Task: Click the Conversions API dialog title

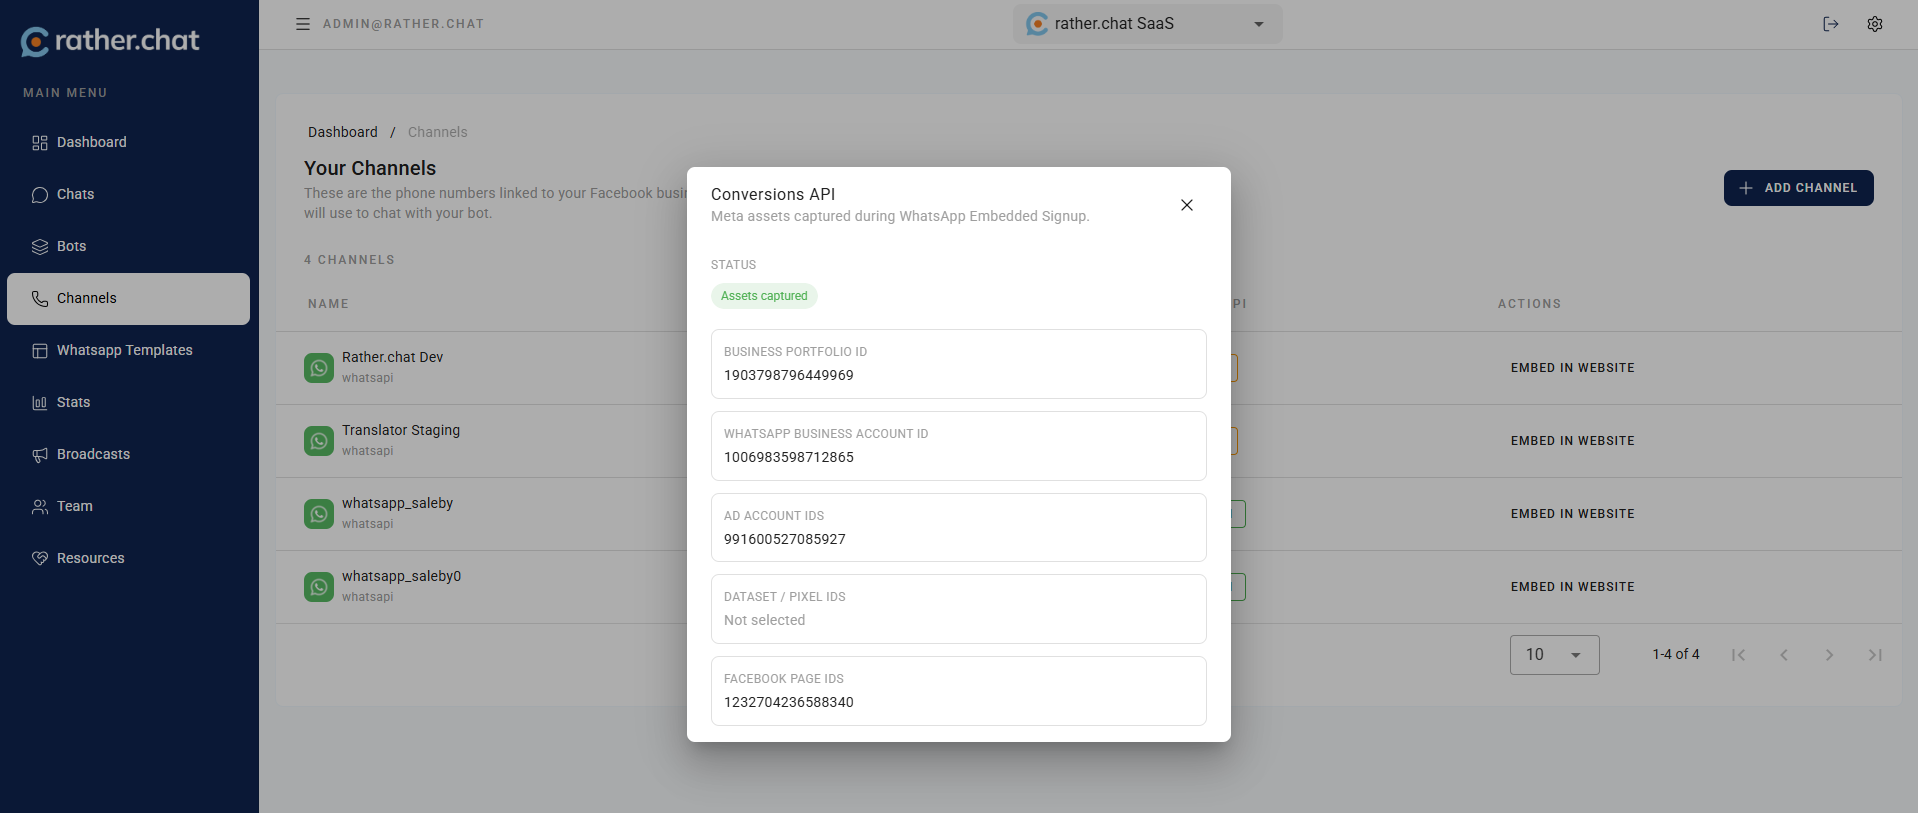Action: click(773, 194)
